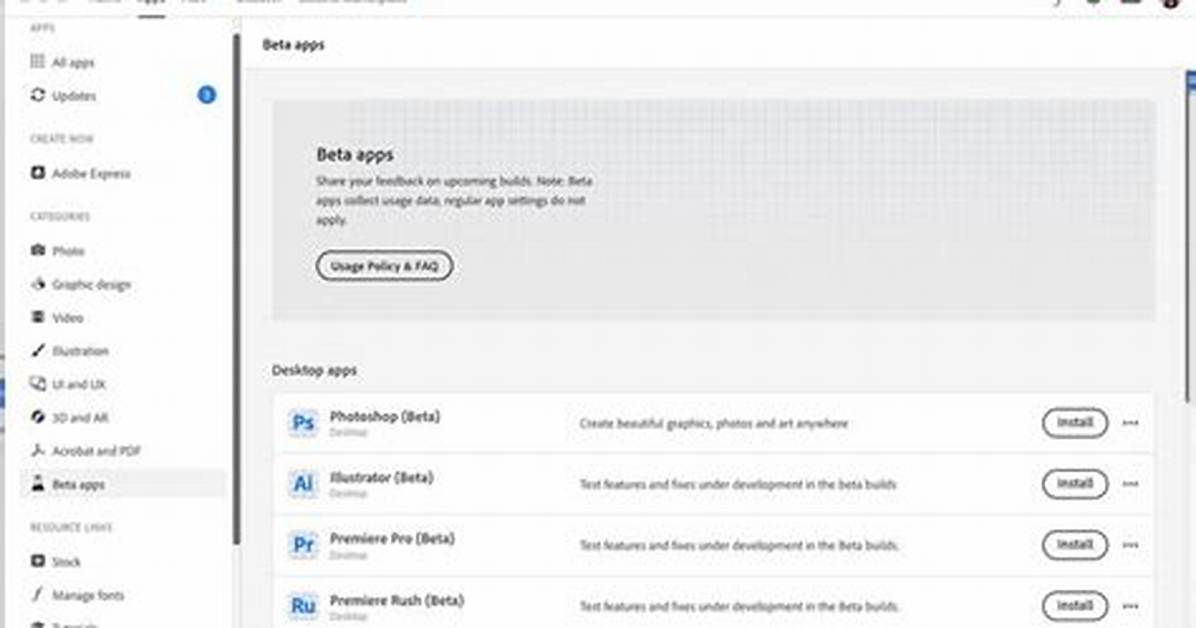Viewport: 1196px width, 628px height.
Task: Click the 'Share your feedback on upcoming builds' note
Action: point(455,201)
